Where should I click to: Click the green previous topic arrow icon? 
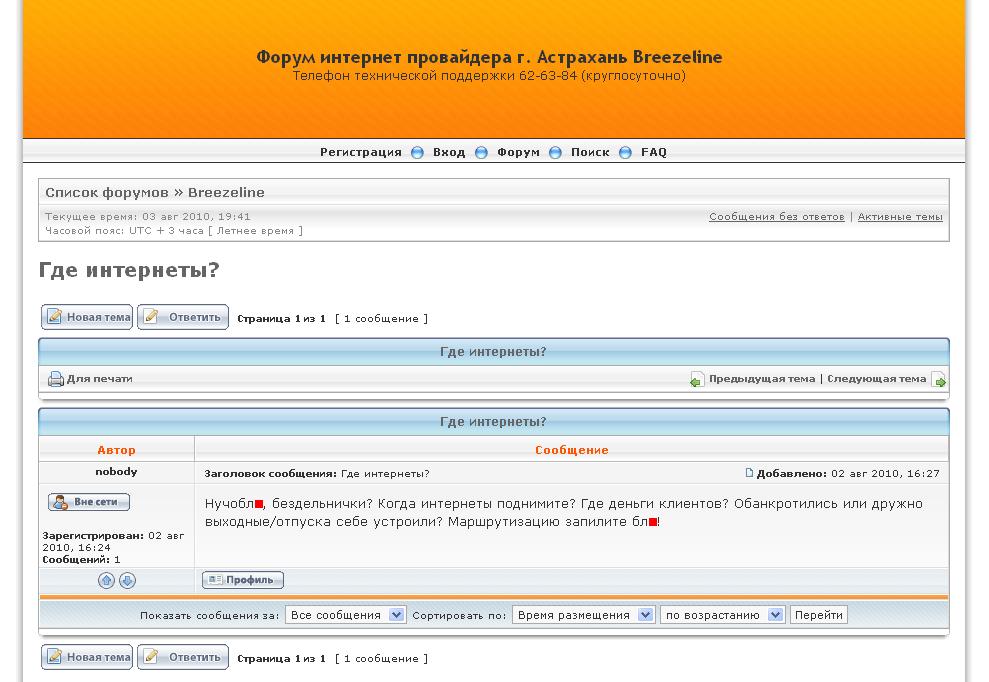point(696,379)
